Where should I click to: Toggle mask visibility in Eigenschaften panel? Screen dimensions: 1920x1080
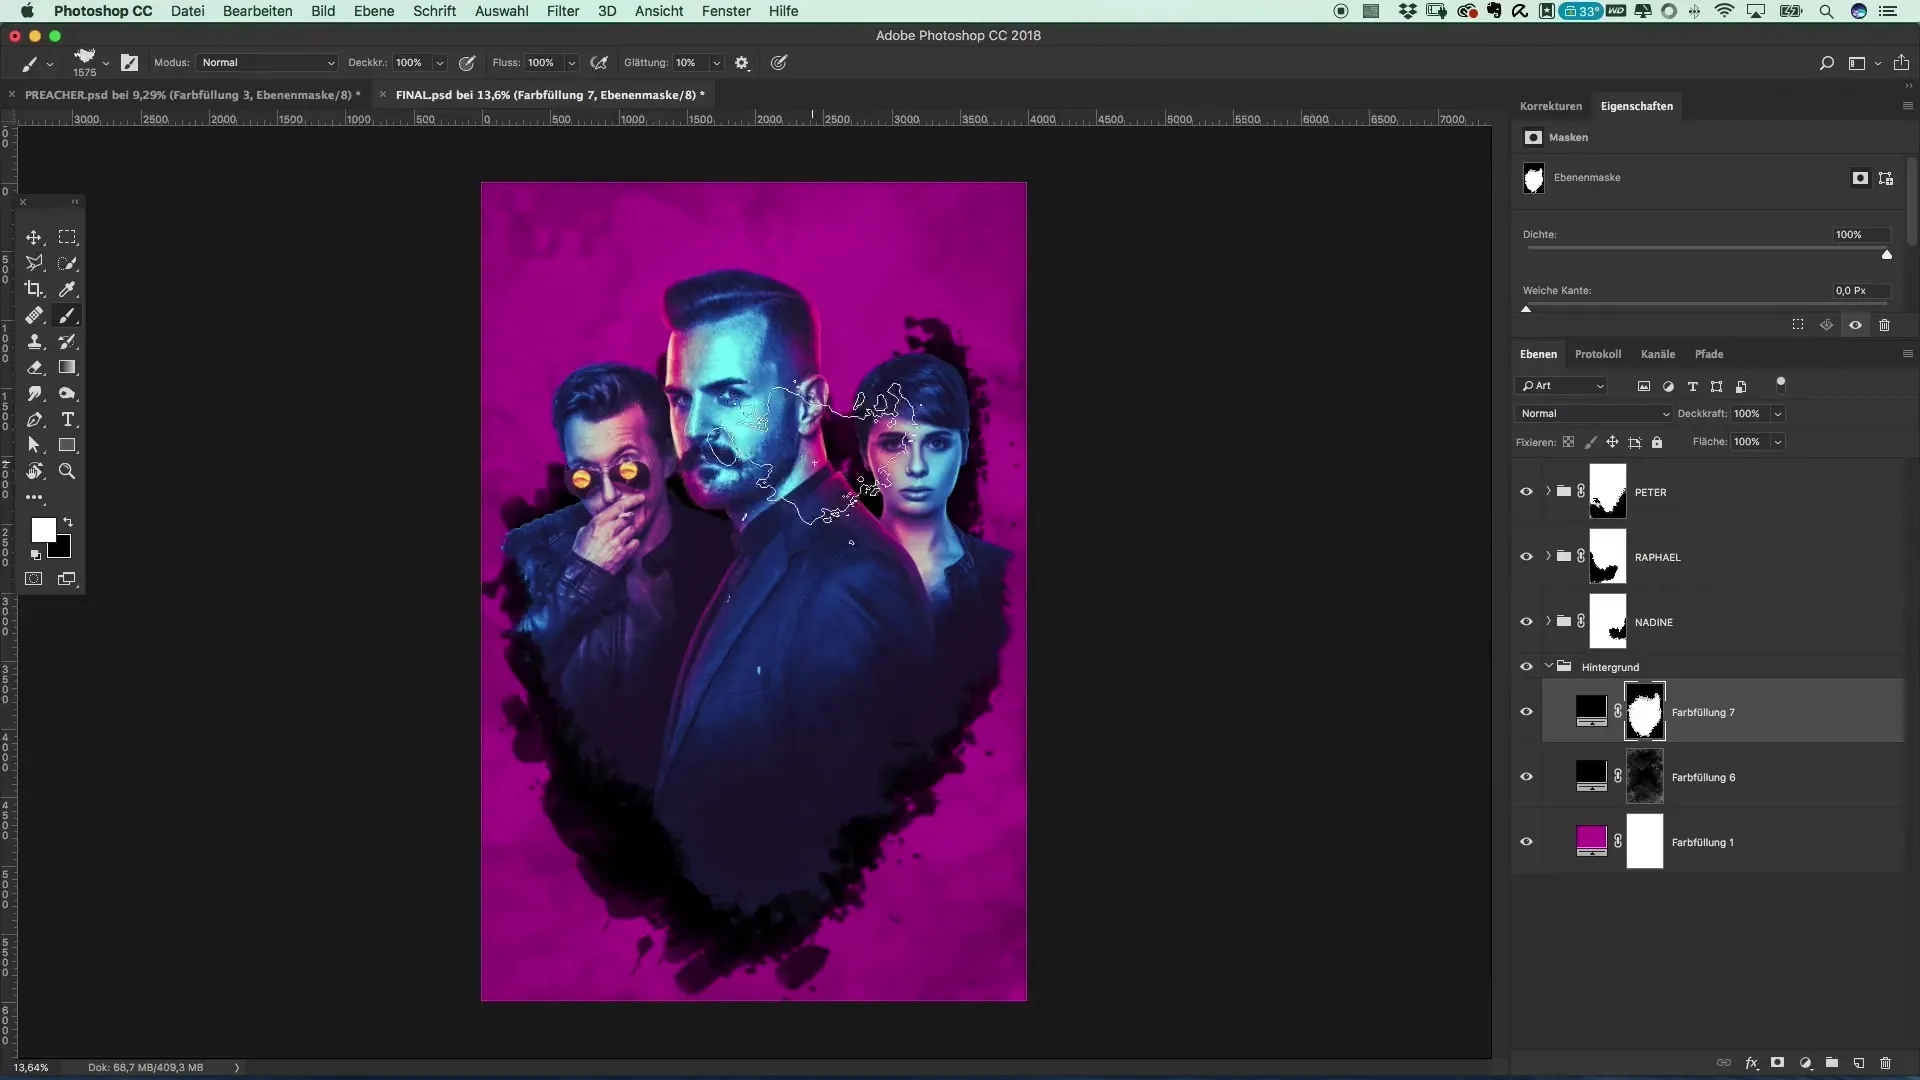tap(1855, 325)
